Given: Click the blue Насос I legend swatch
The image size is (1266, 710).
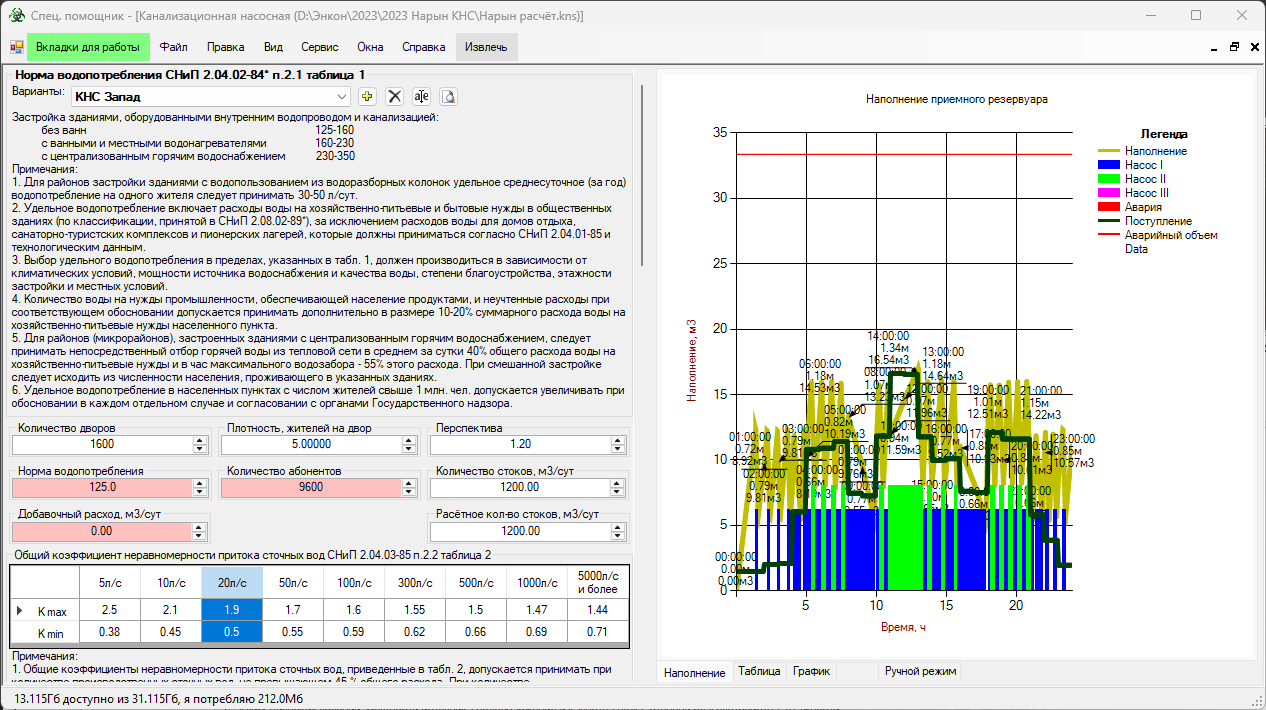Looking at the screenshot, I should coord(1107,165).
